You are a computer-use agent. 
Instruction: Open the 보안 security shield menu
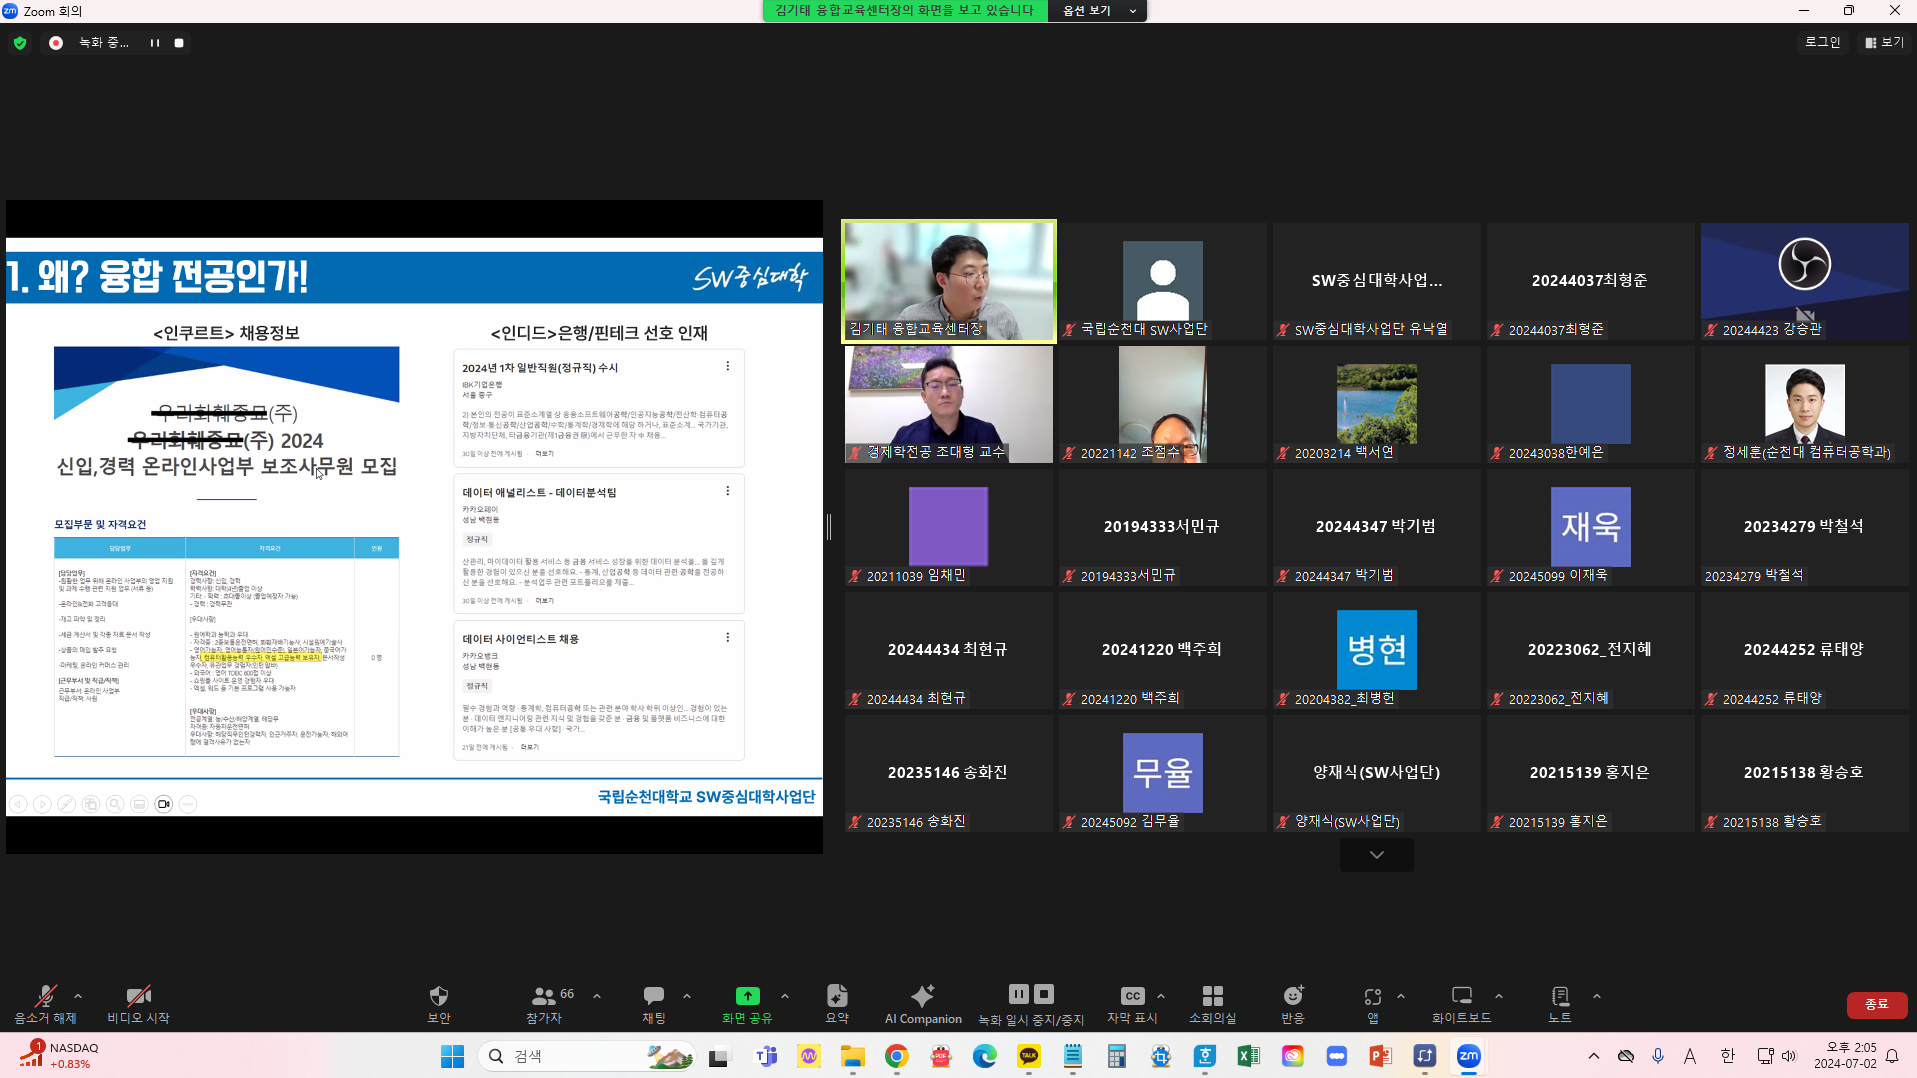click(x=439, y=1004)
